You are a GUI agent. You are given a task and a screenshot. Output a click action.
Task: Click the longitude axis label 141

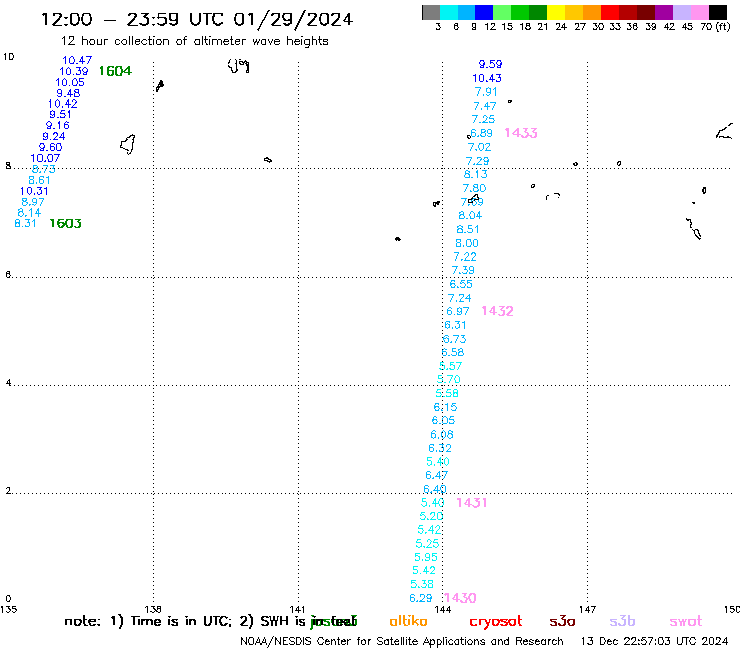297,609
